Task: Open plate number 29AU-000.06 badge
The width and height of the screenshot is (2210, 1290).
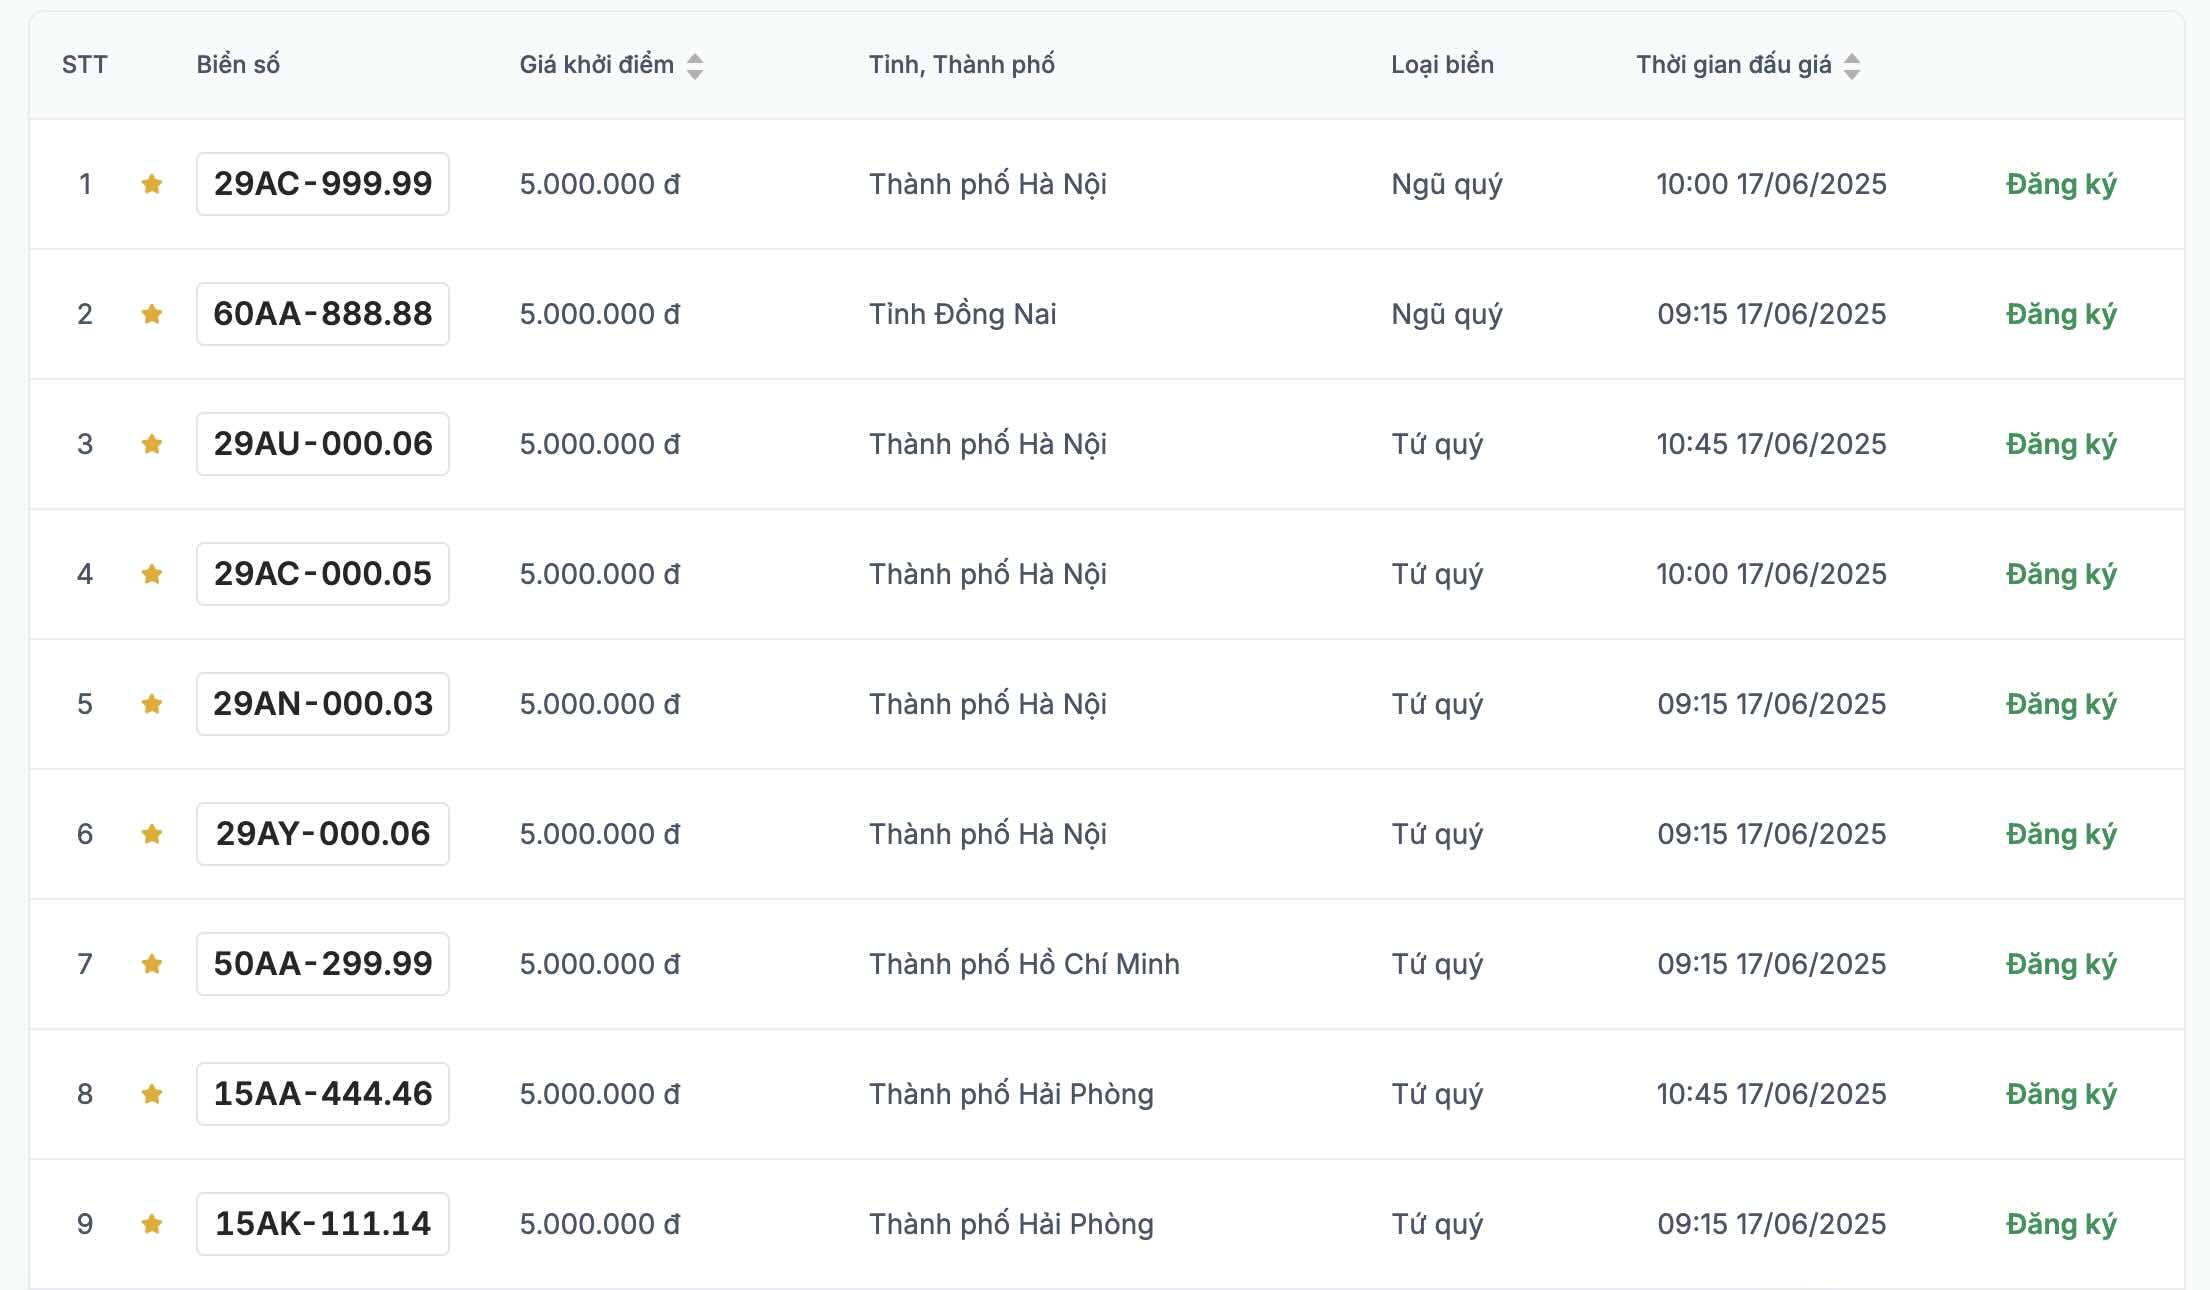Action: tap(323, 444)
